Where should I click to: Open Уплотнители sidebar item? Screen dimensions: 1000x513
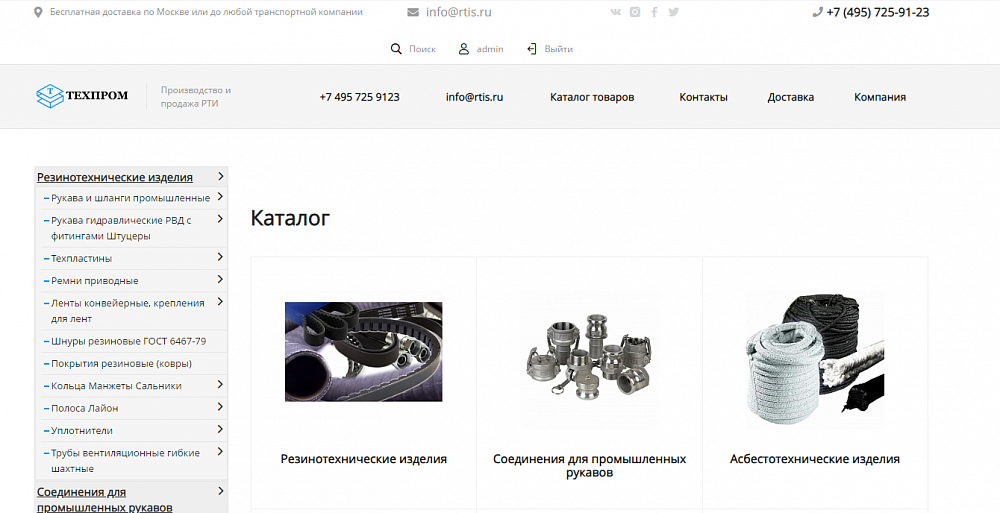click(82, 431)
